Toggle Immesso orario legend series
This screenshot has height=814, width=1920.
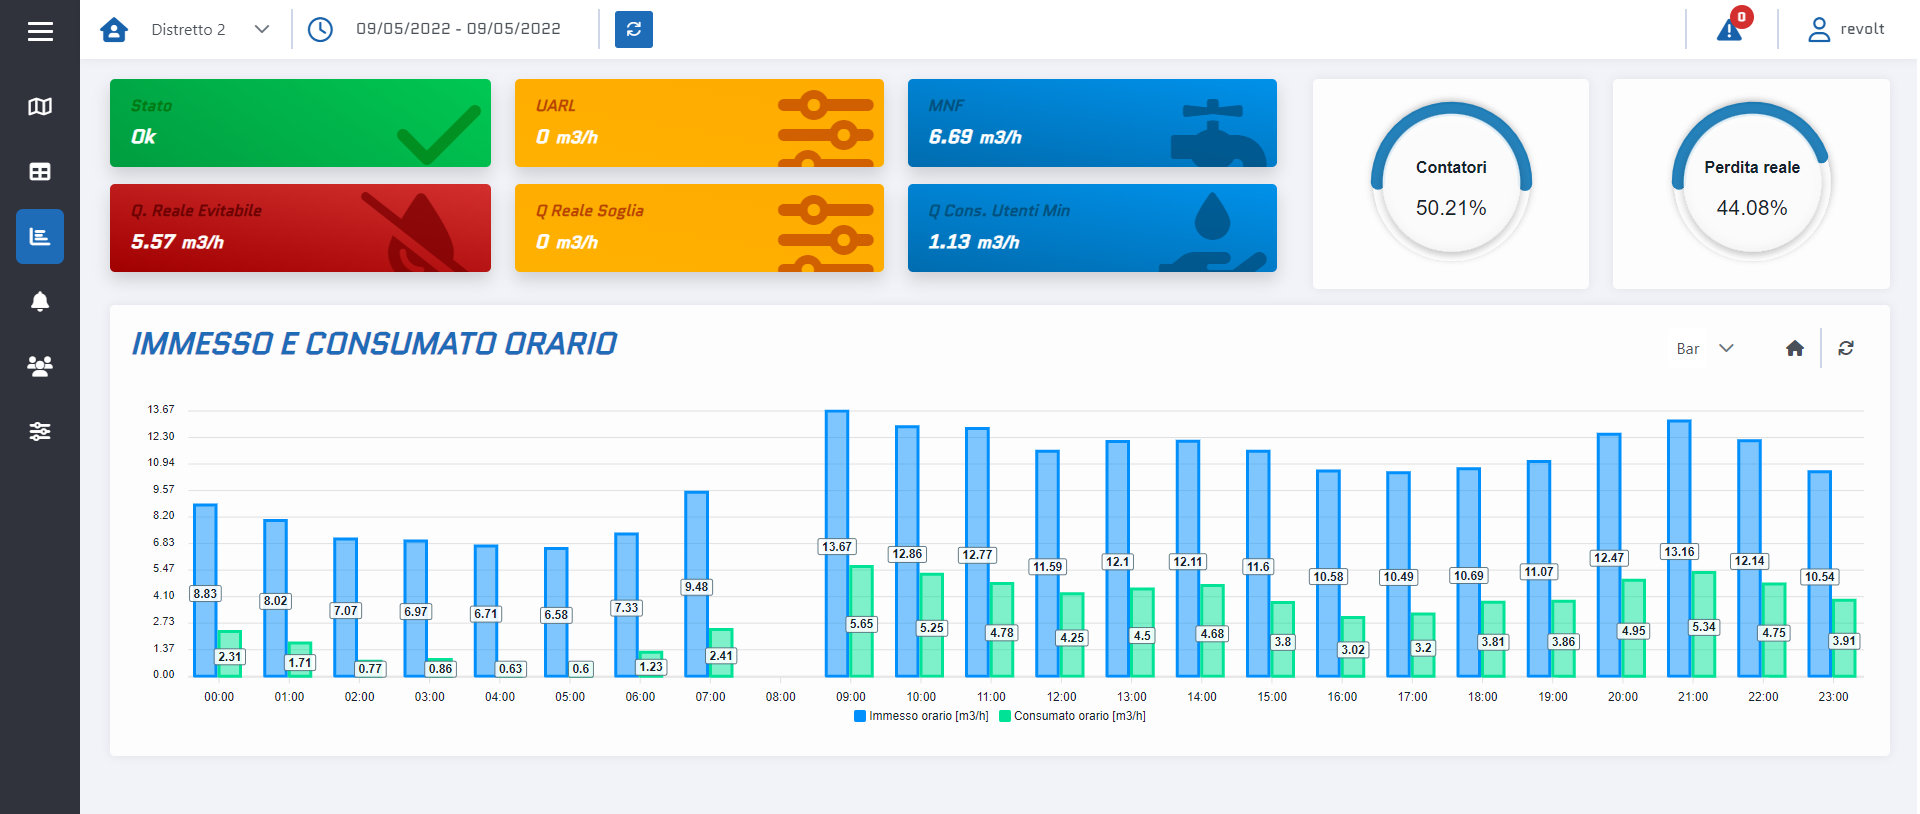pyautogui.click(x=921, y=716)
